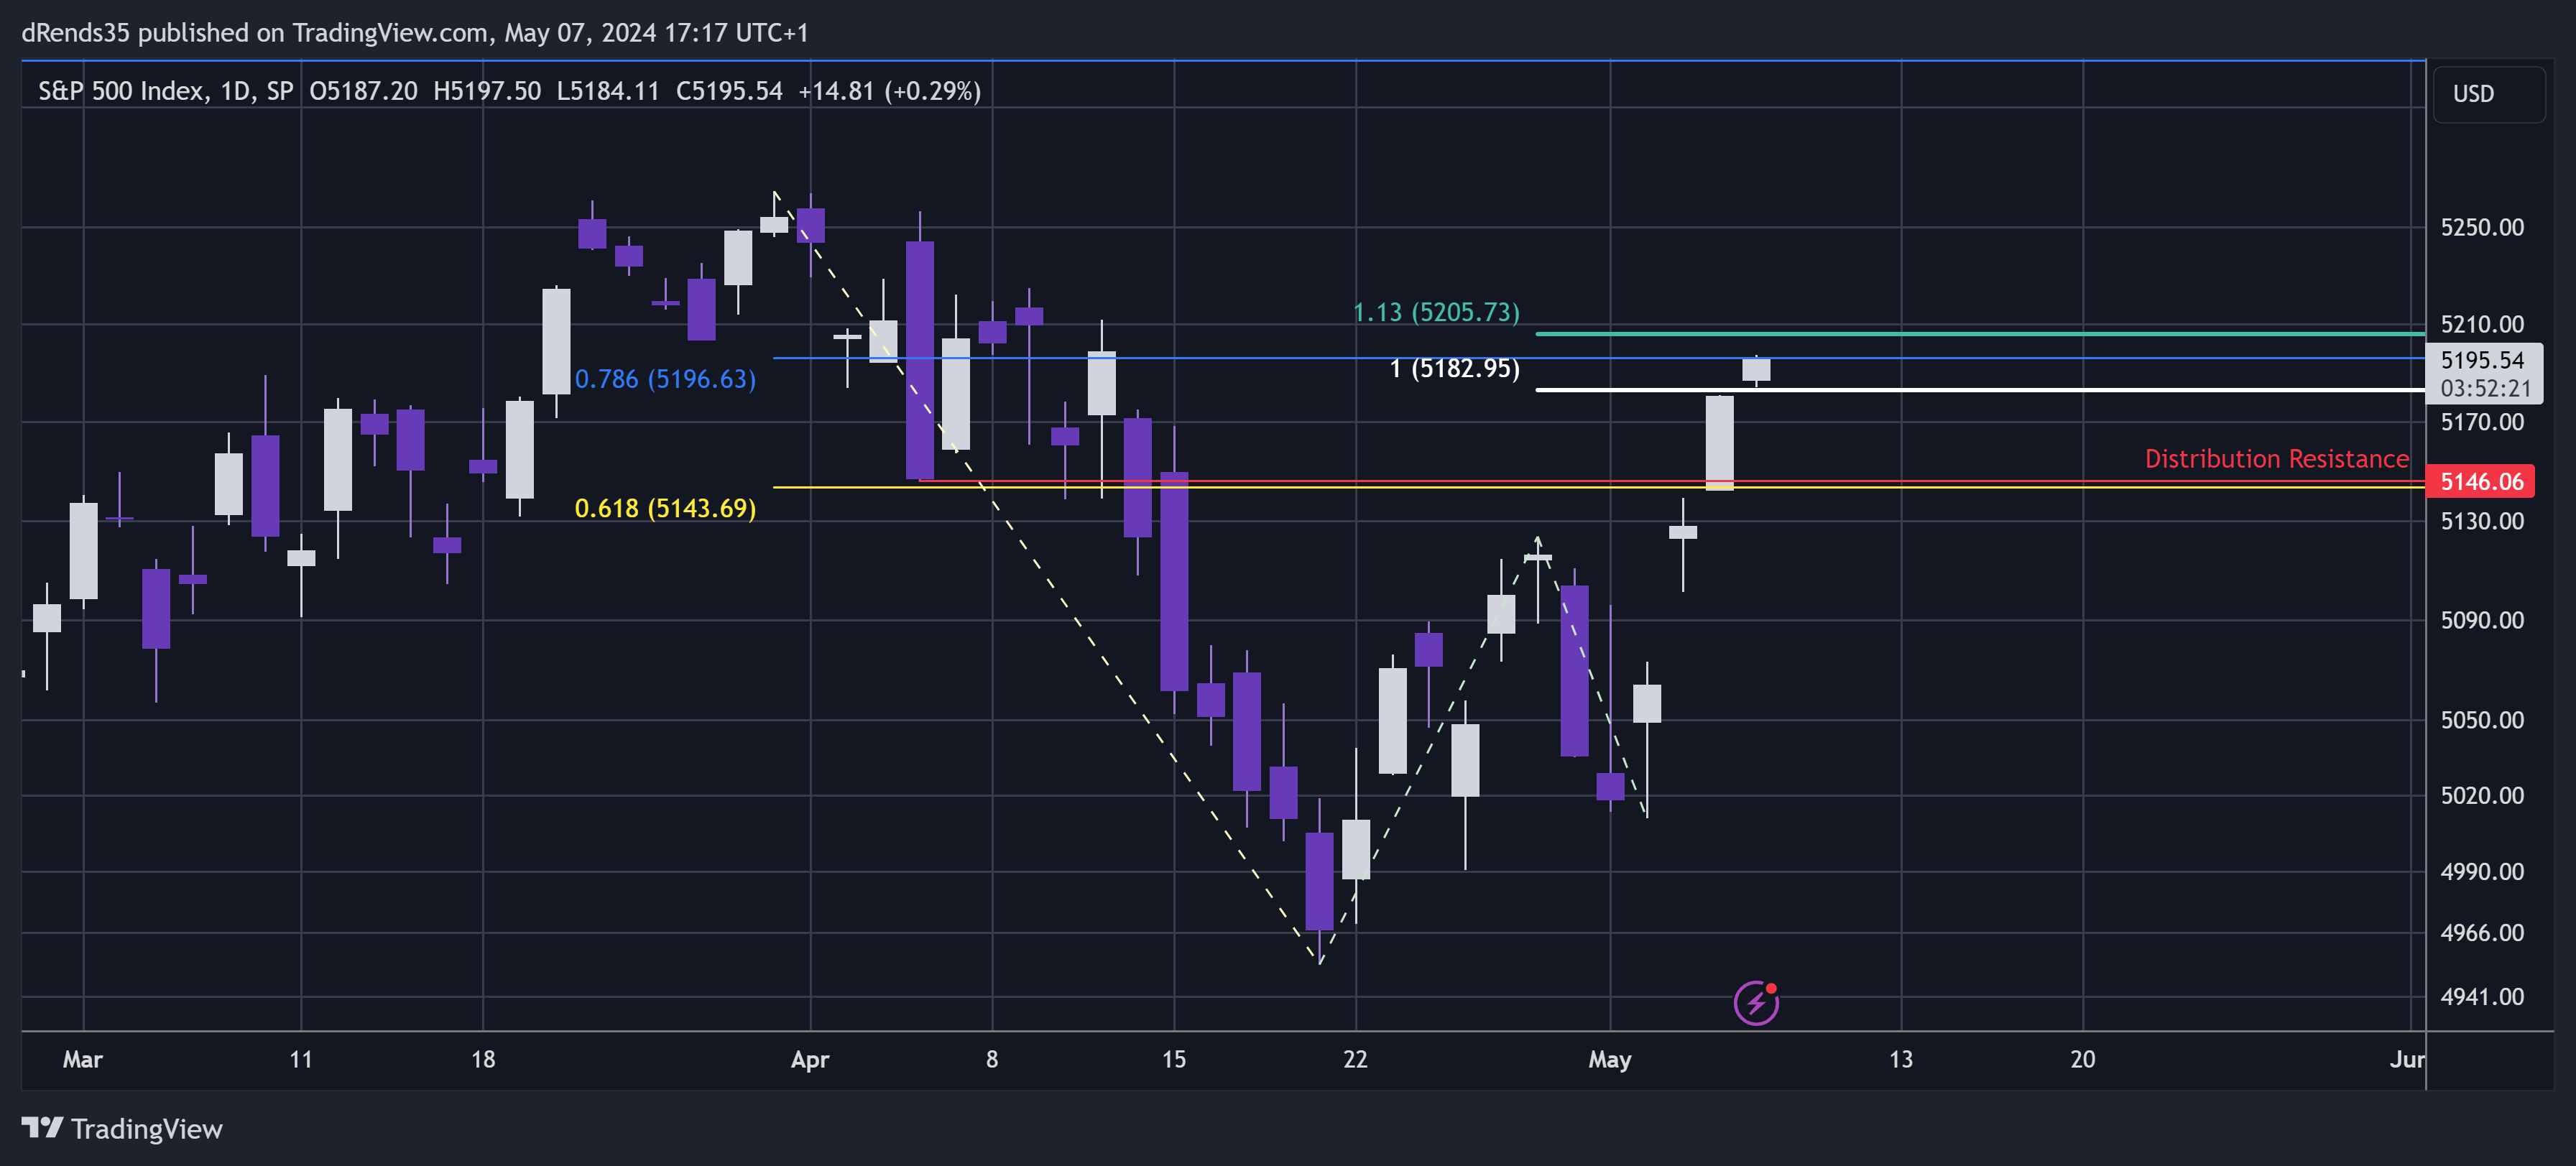The image size is (2576, 1166).
Task: Click the 5020.00 price axis label
Action: click(x=2482, y=795)
